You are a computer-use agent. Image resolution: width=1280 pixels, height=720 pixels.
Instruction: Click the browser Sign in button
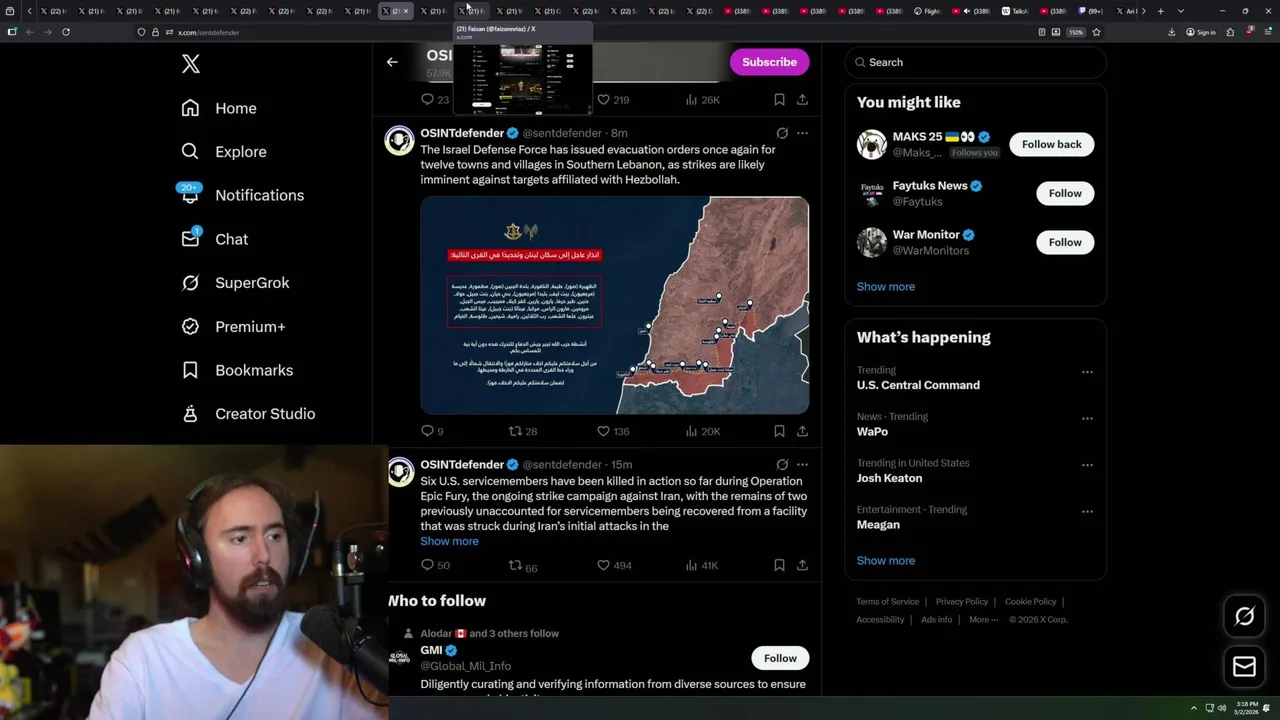(x=1200, y=32)
